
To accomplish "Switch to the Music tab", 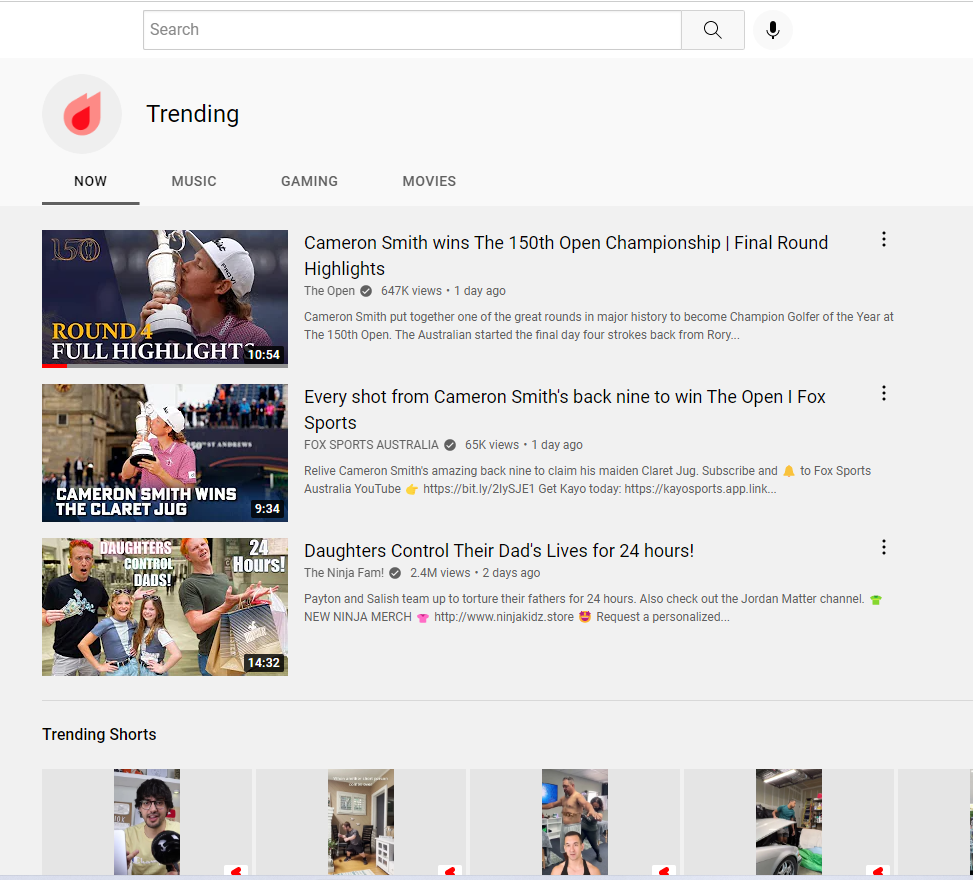I will tap(194, 181).
